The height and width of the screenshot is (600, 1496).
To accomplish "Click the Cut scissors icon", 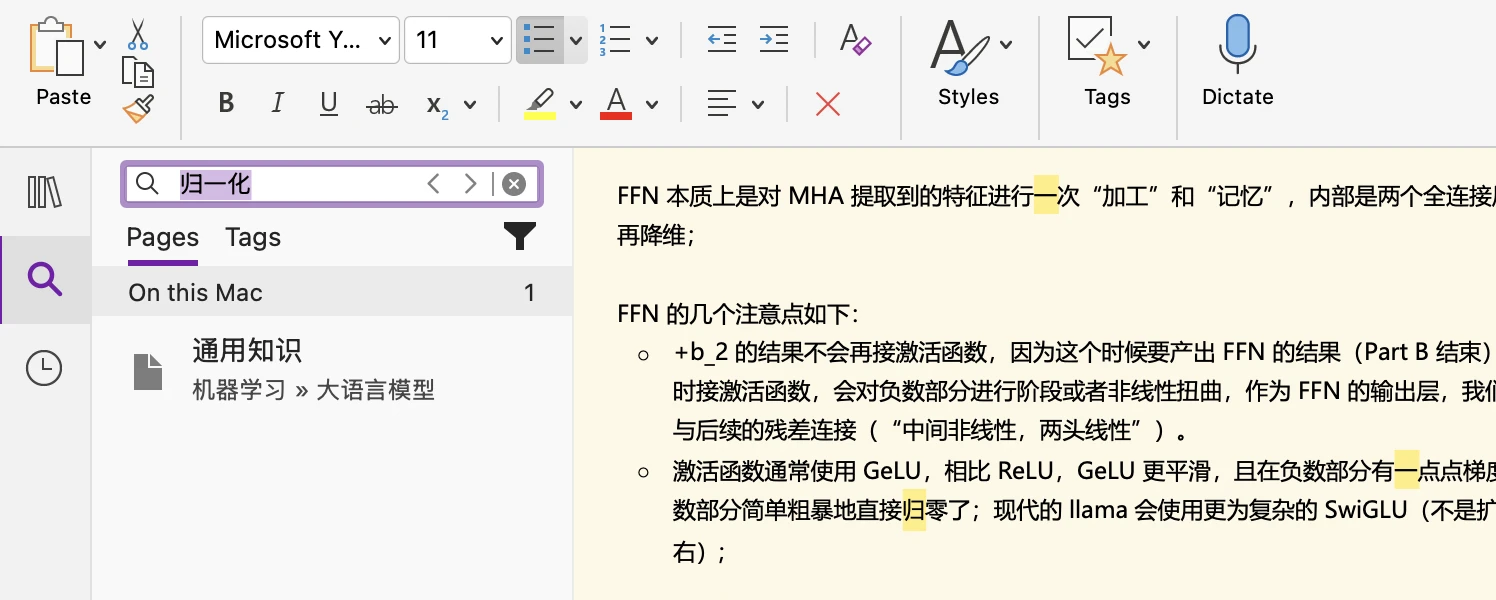I will point(138,35).
